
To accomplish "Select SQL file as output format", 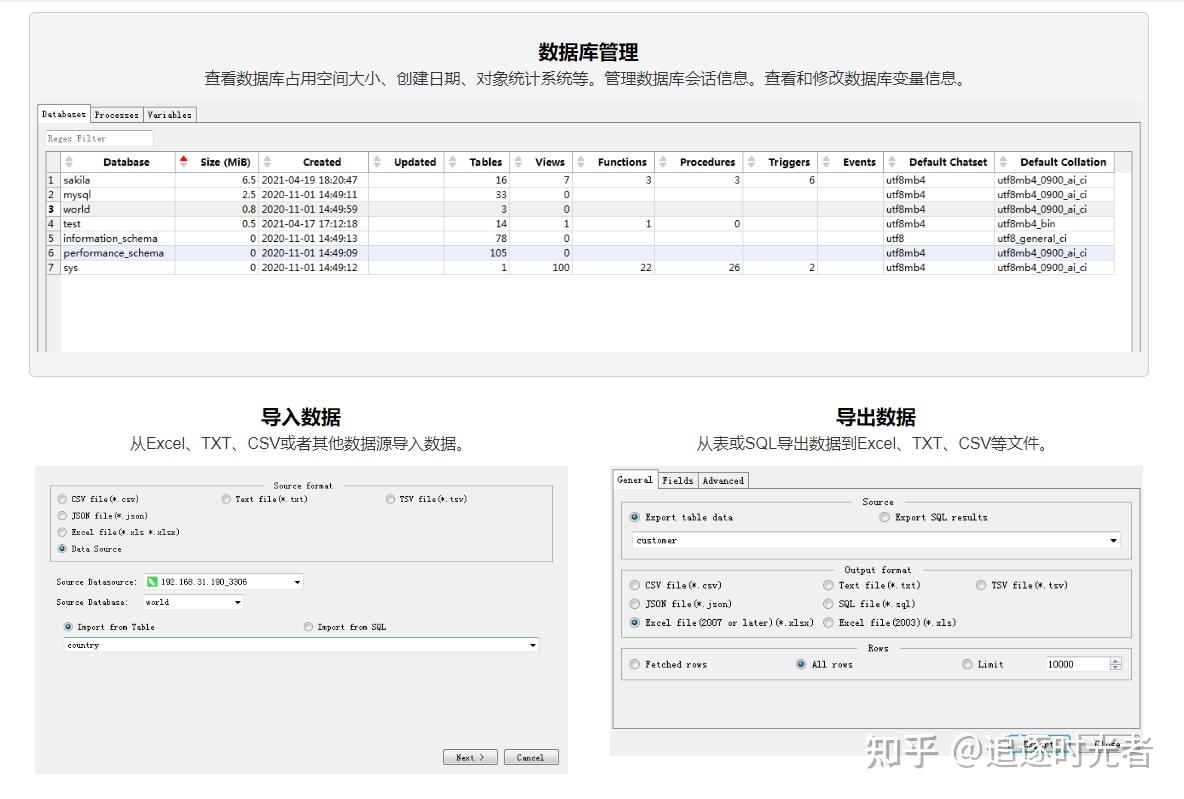I will tap(829, 604).
